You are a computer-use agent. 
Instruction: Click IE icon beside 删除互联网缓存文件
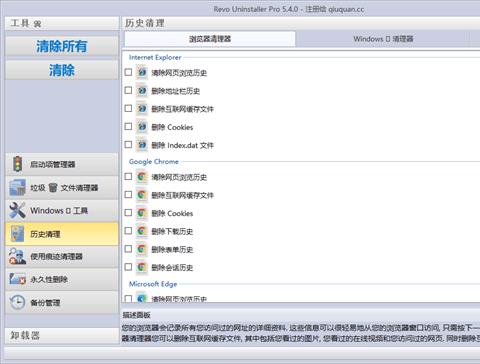142,109
